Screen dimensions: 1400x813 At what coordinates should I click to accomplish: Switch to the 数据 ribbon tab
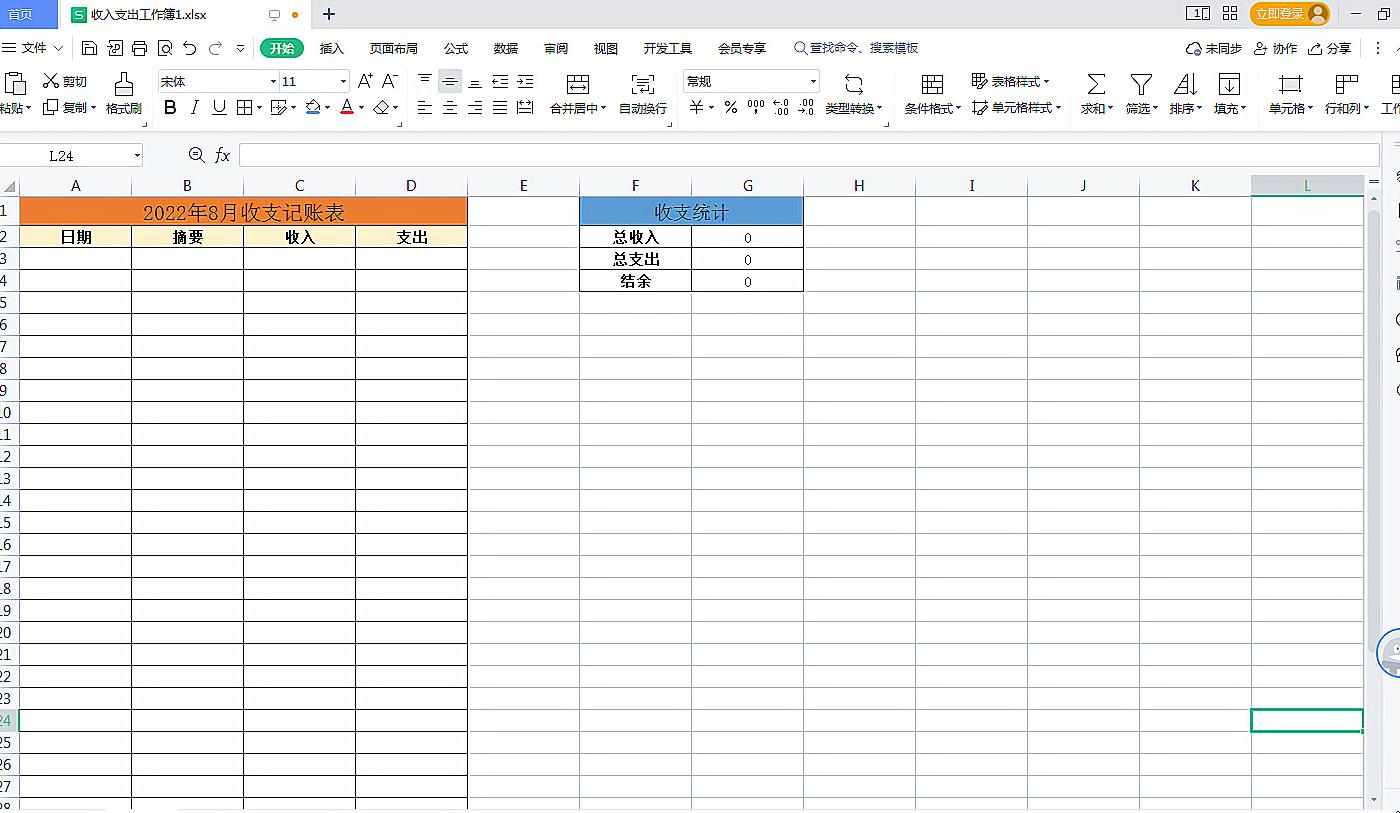pyautogui.click(x=506, y=47)
